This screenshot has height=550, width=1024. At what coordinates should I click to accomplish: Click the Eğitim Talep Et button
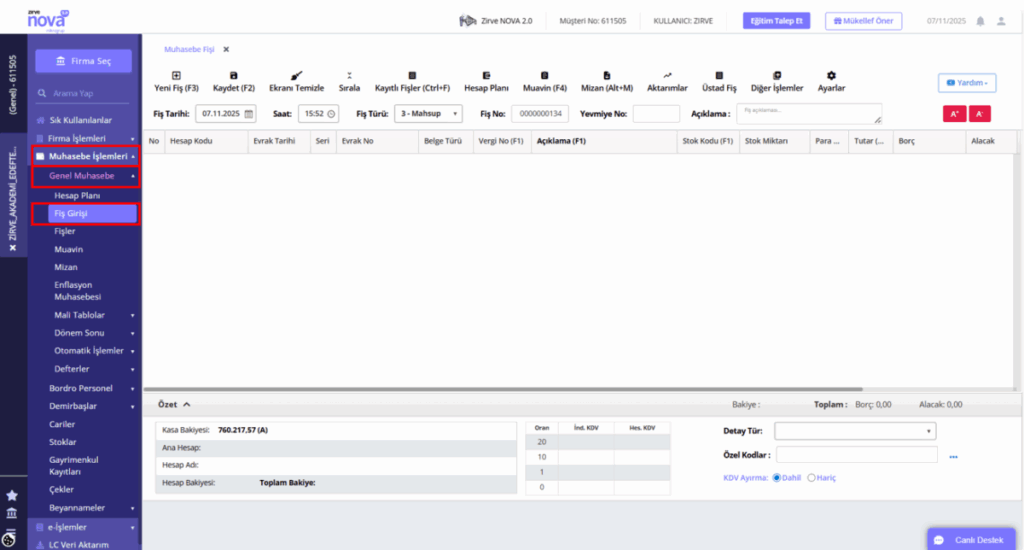click(x=776, y=21)
